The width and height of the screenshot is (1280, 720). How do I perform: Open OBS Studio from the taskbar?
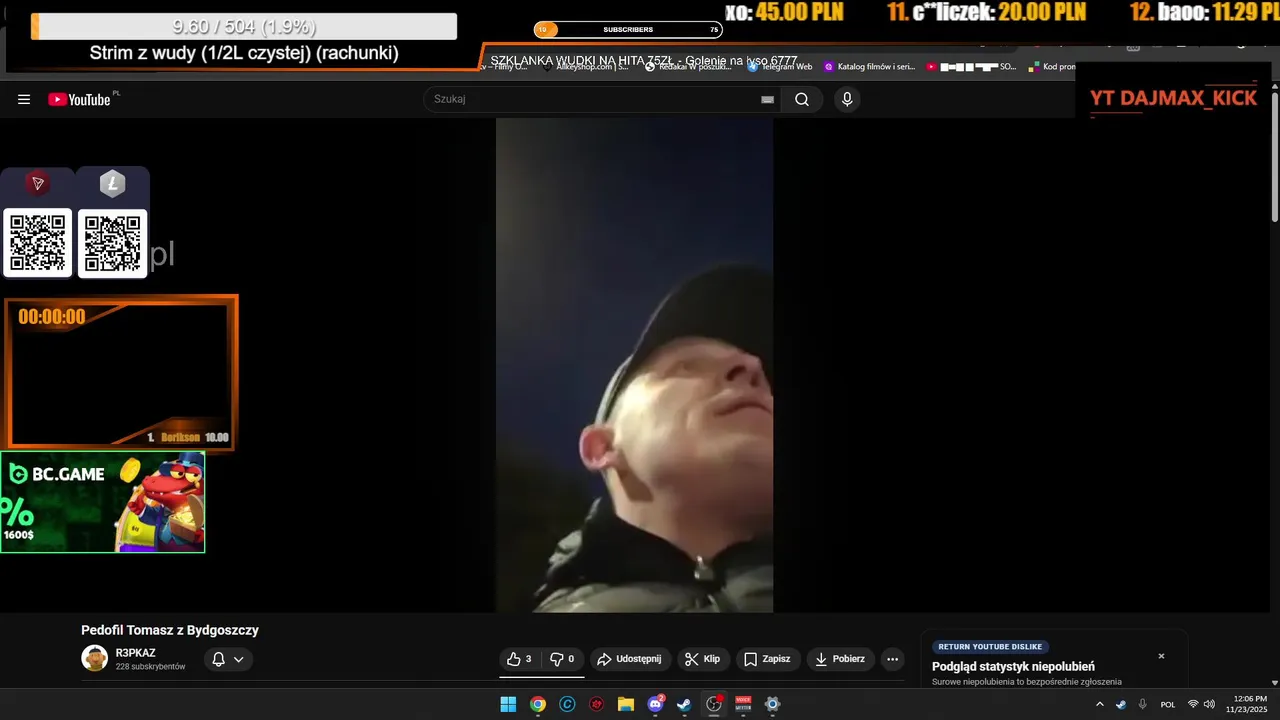point(714,704)
